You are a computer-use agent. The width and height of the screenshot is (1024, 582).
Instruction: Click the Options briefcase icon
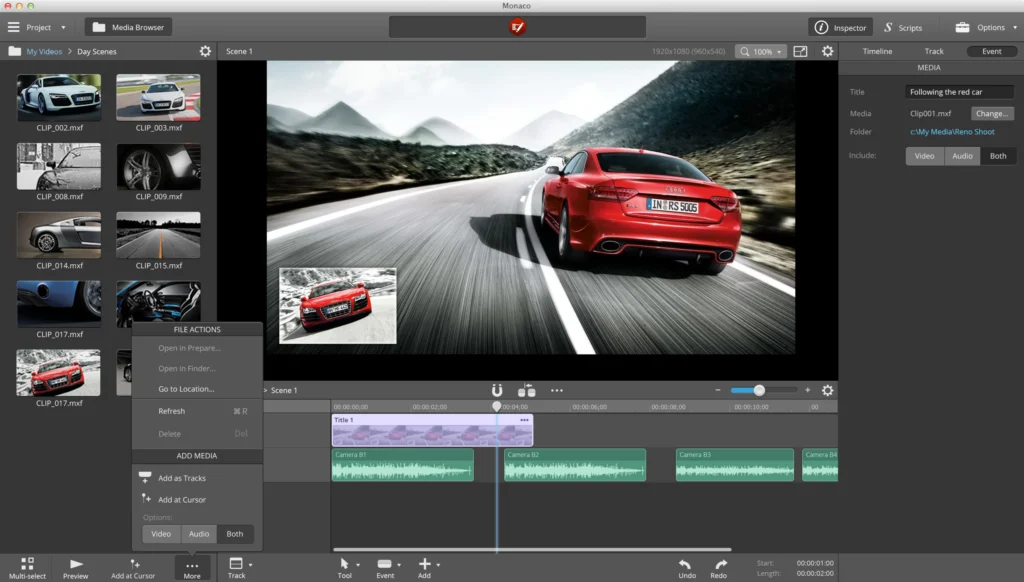coord(962,27)
